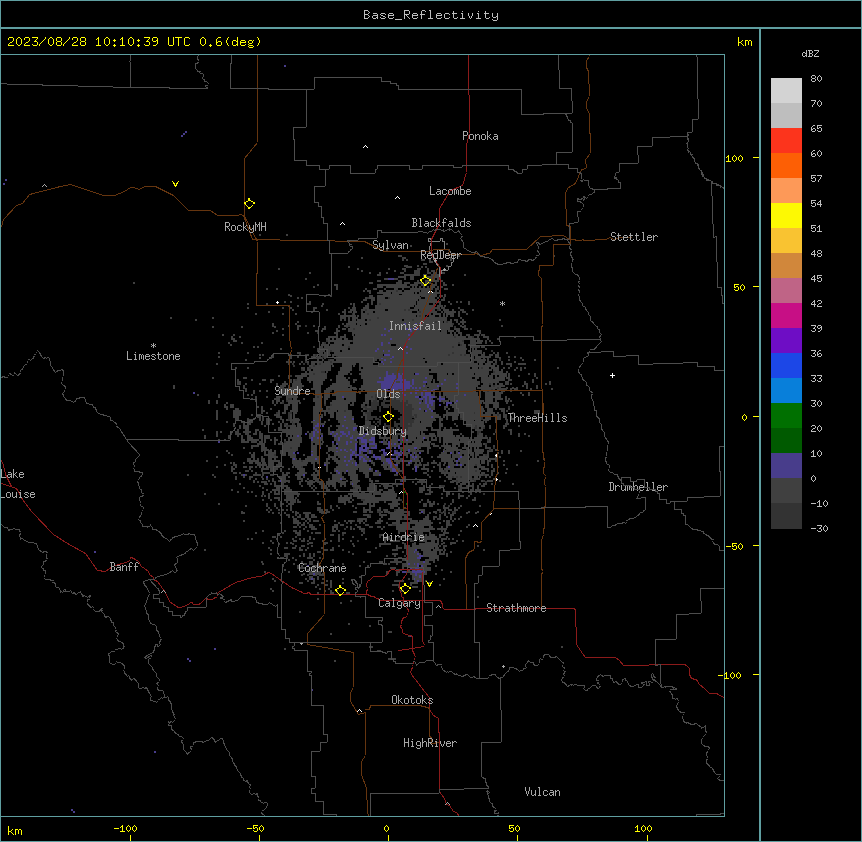The height and width of the screenshot is (842, 862).
Task: Click the yellow diamond marker below Cochrane
Action: click(x=340, y=591)
